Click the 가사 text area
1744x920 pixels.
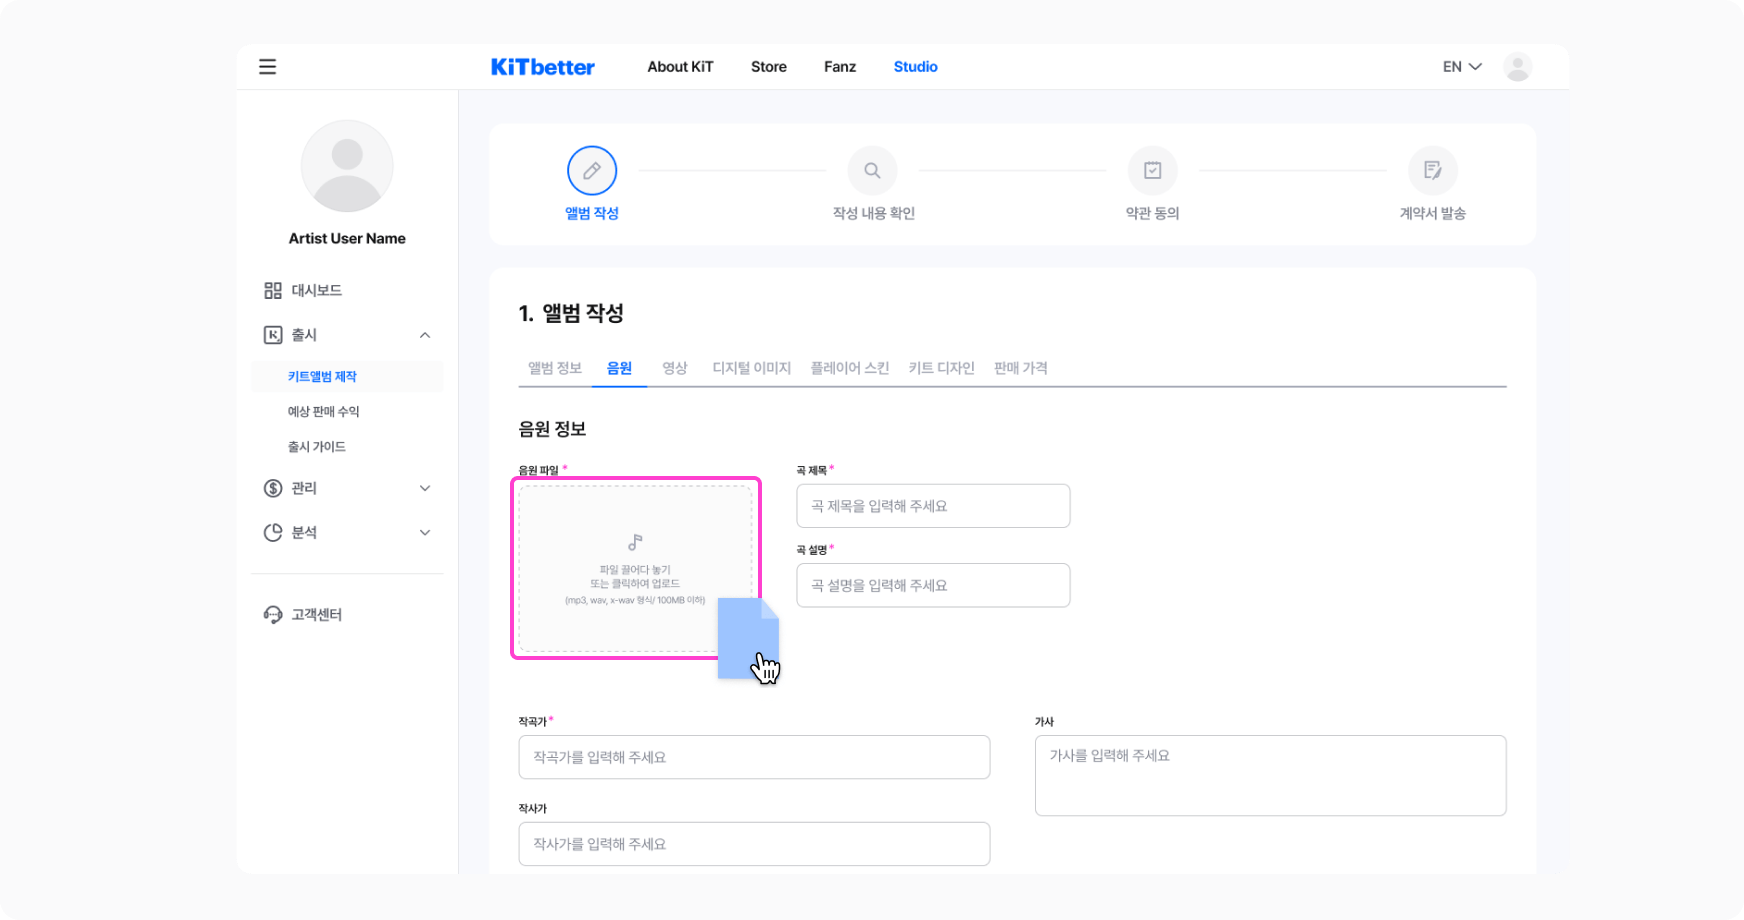(x=1270, y=775)
